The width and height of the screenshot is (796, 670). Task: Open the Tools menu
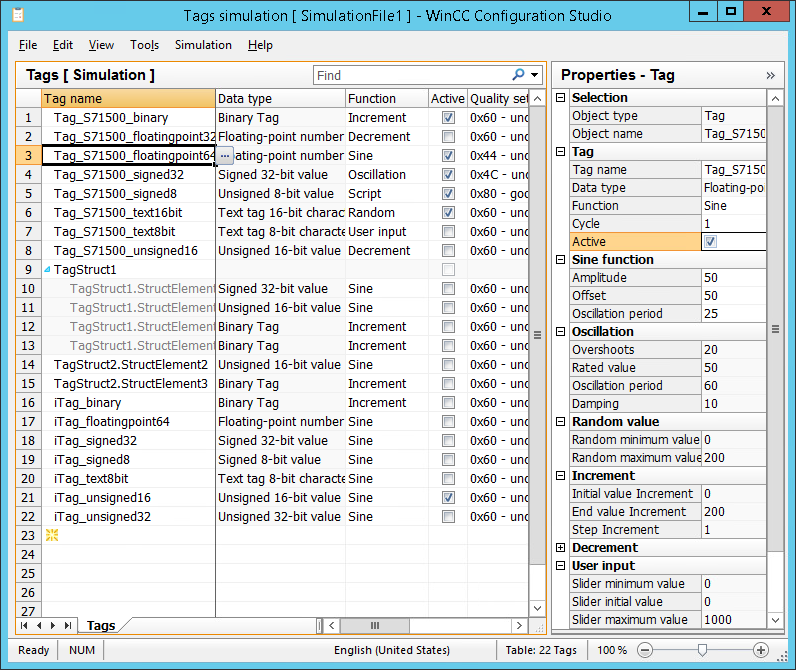tap(144, 45)
